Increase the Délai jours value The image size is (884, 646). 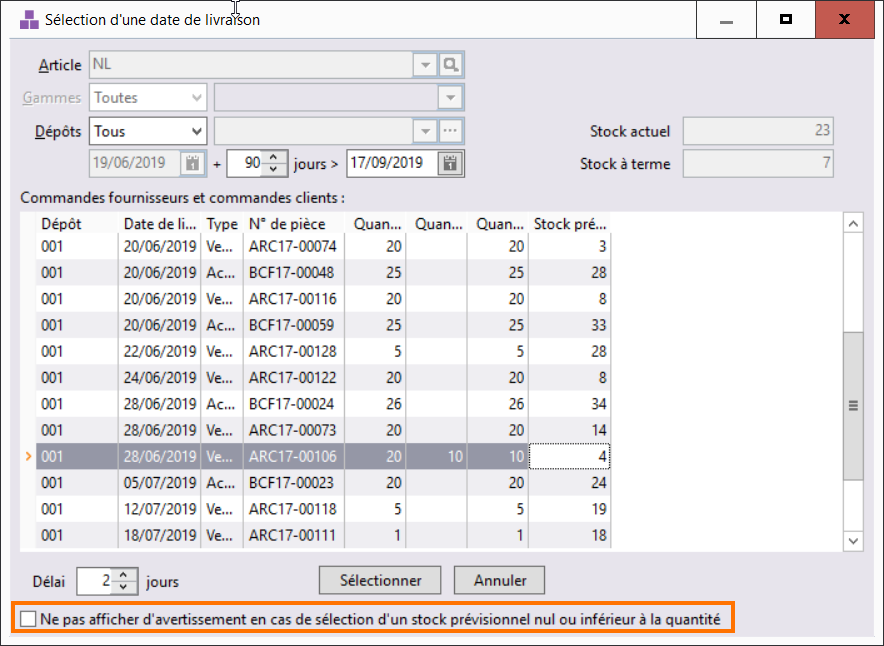123,575
